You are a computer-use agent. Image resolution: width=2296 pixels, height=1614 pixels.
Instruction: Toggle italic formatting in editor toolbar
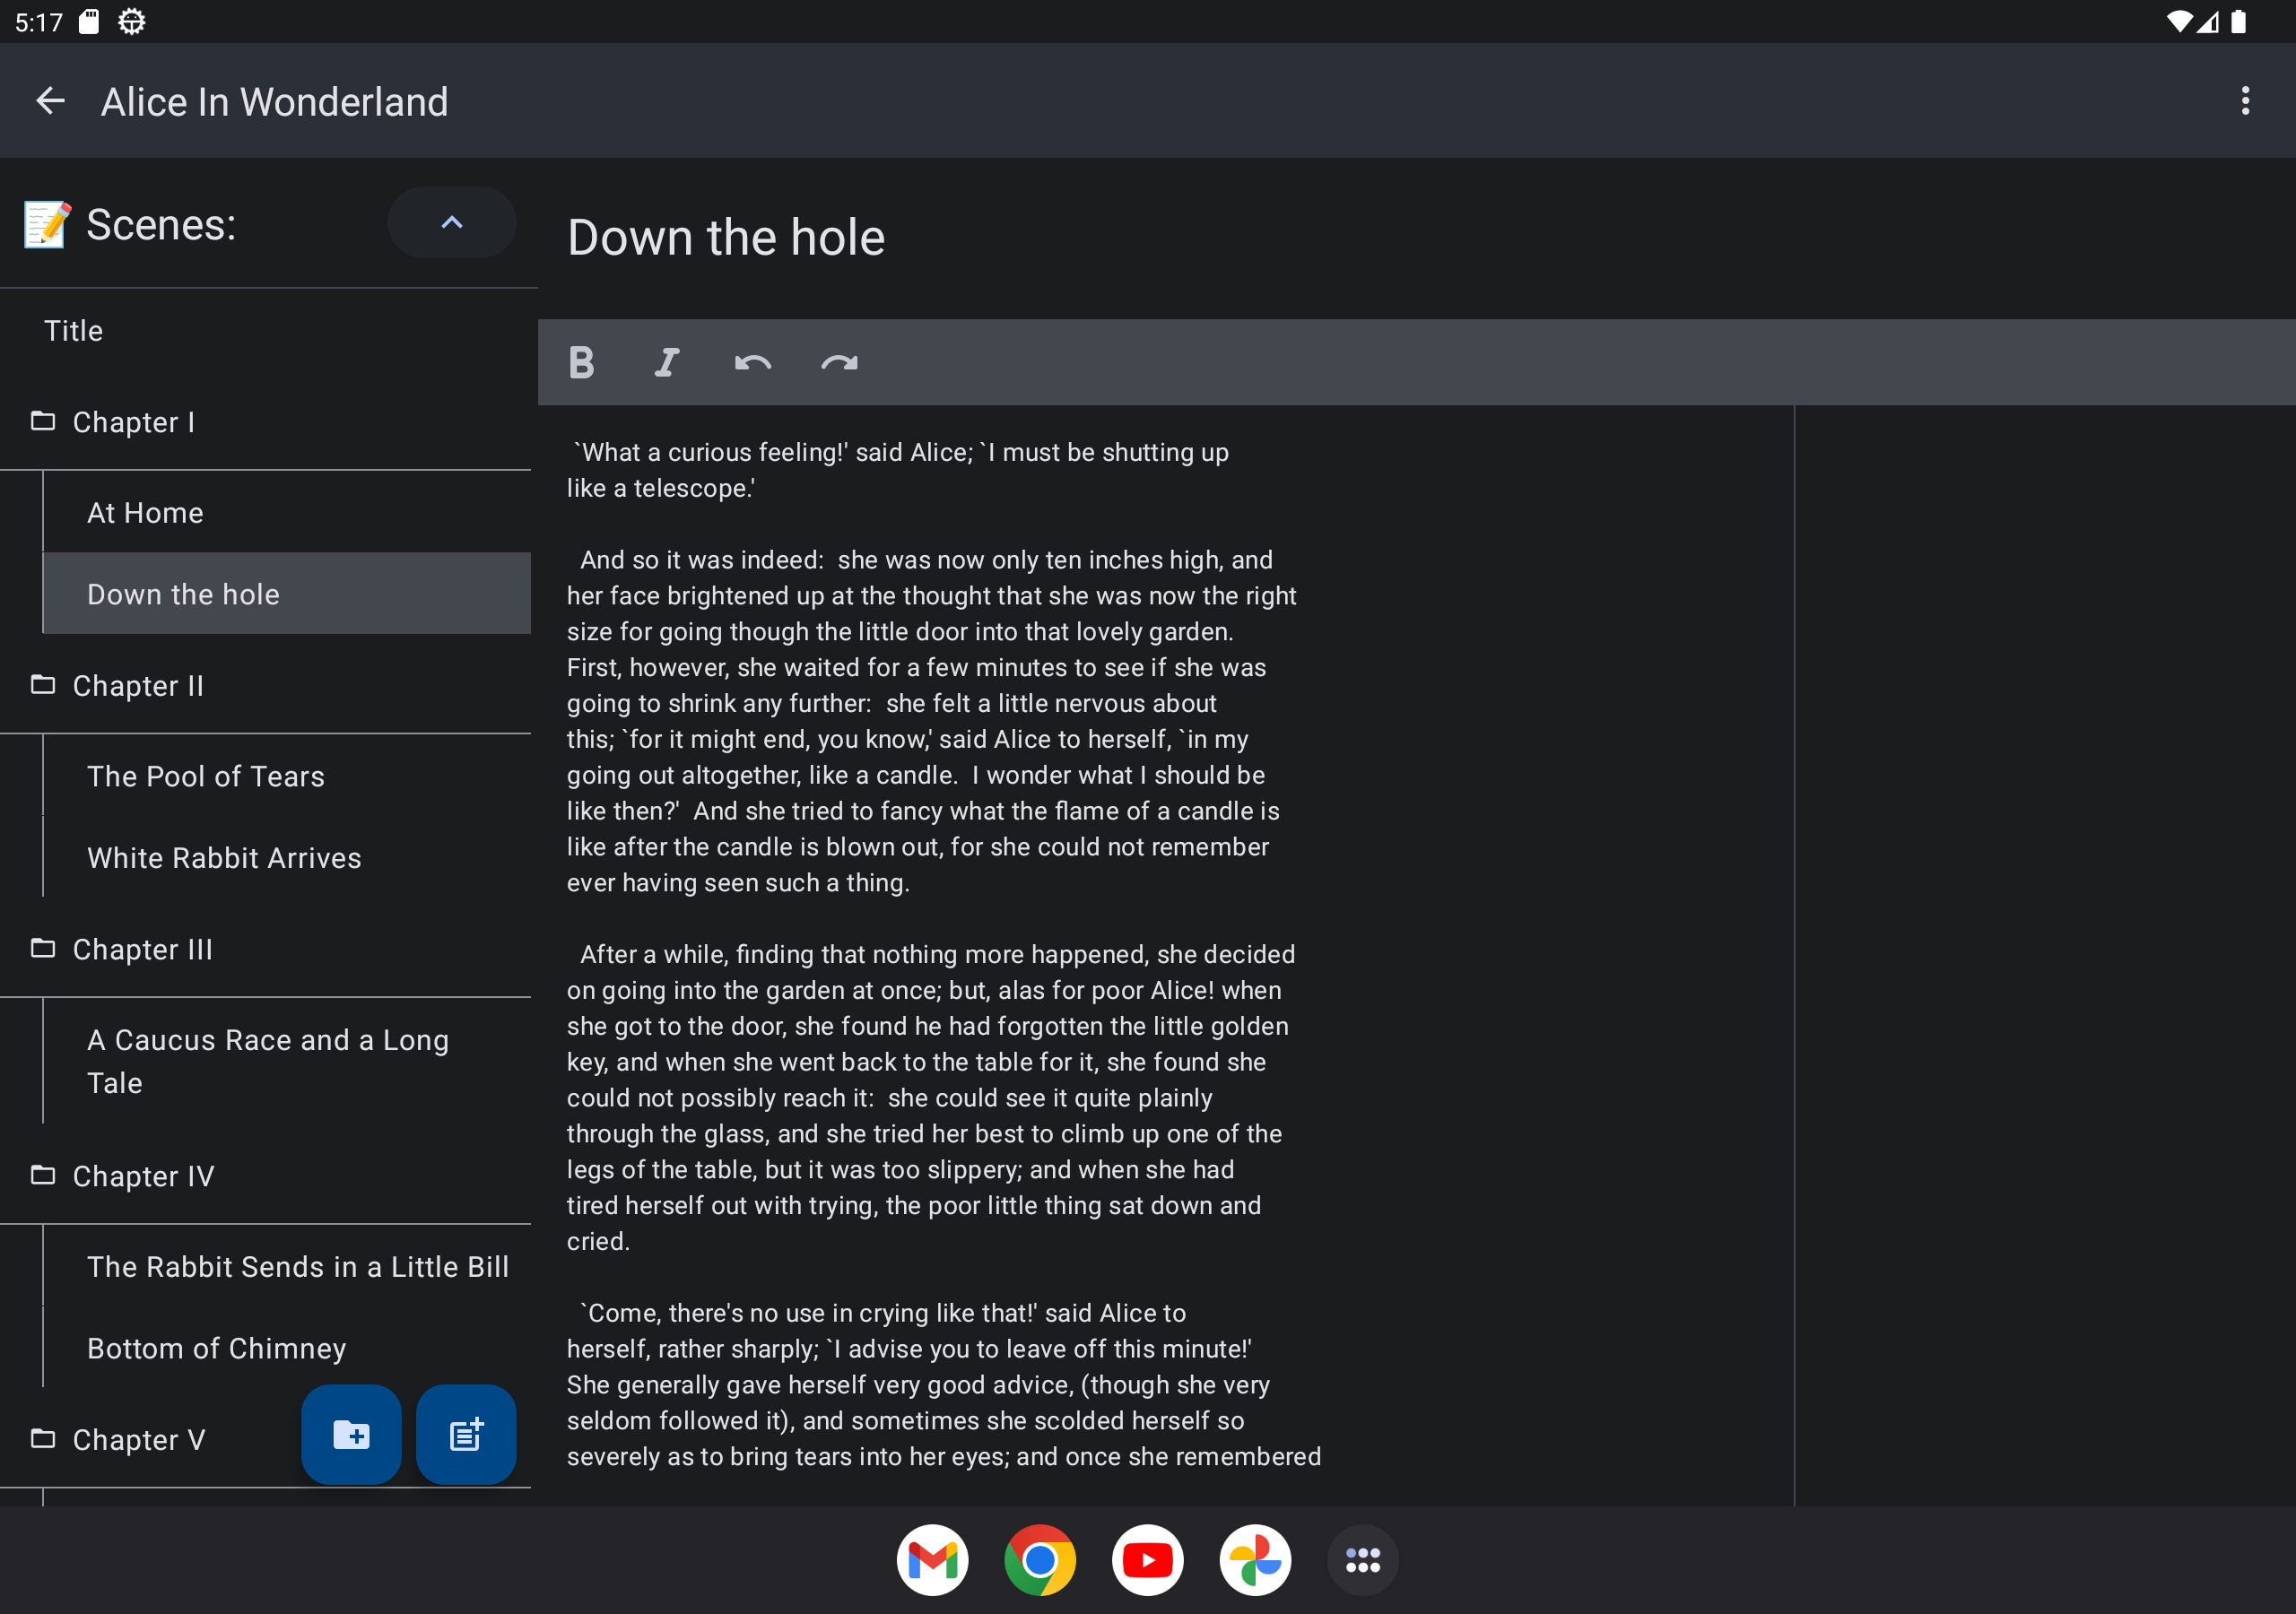click(667, 362)
